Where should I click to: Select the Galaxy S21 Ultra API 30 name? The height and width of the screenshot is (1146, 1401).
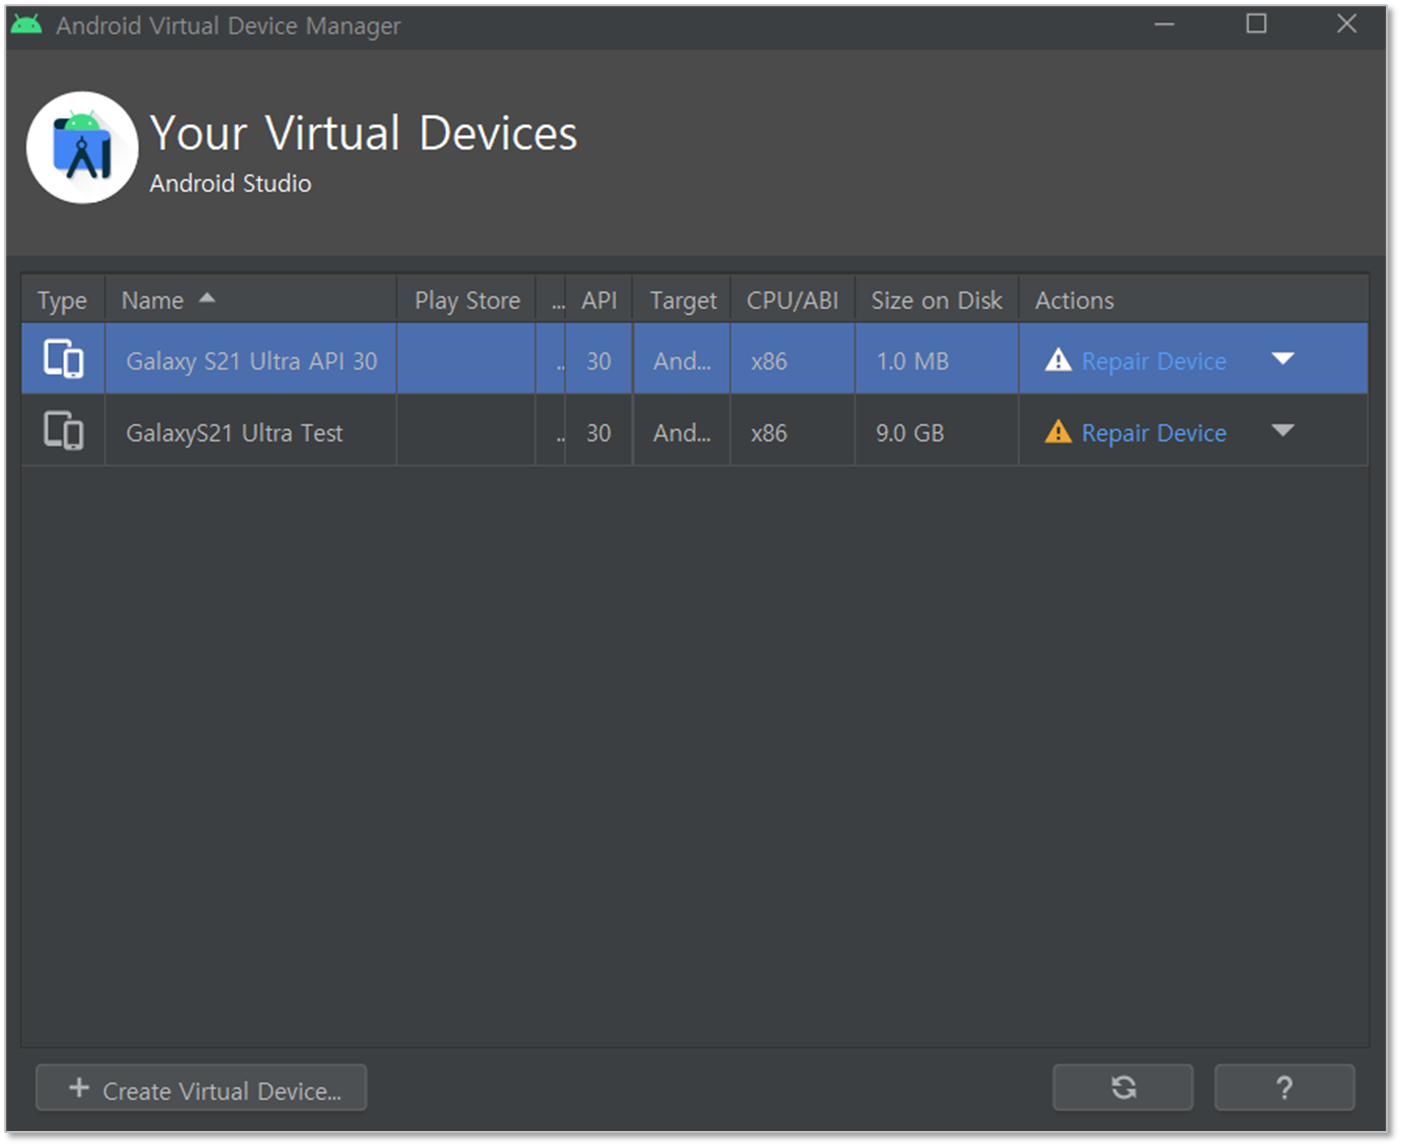[252, 361]
